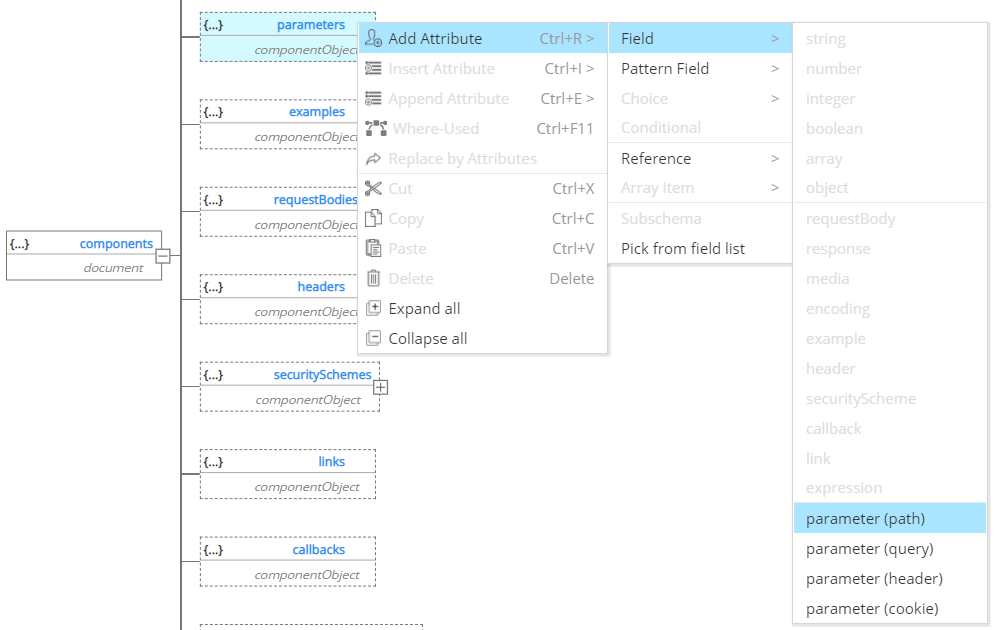996x630 pixels.
Task: Select the callbacks node label
Action: coord(318,549)
